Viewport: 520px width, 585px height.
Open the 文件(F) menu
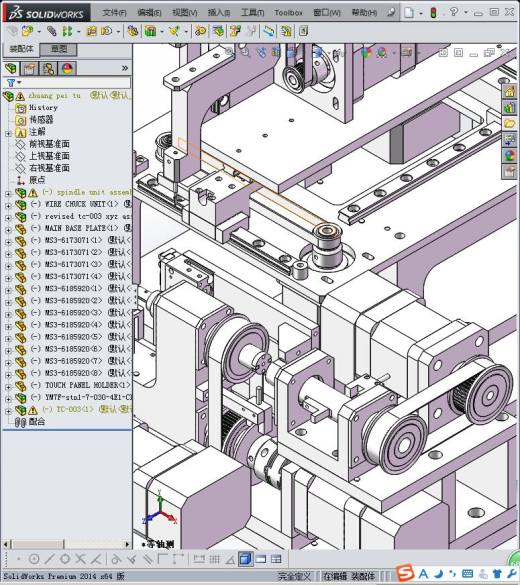point(115,13)
